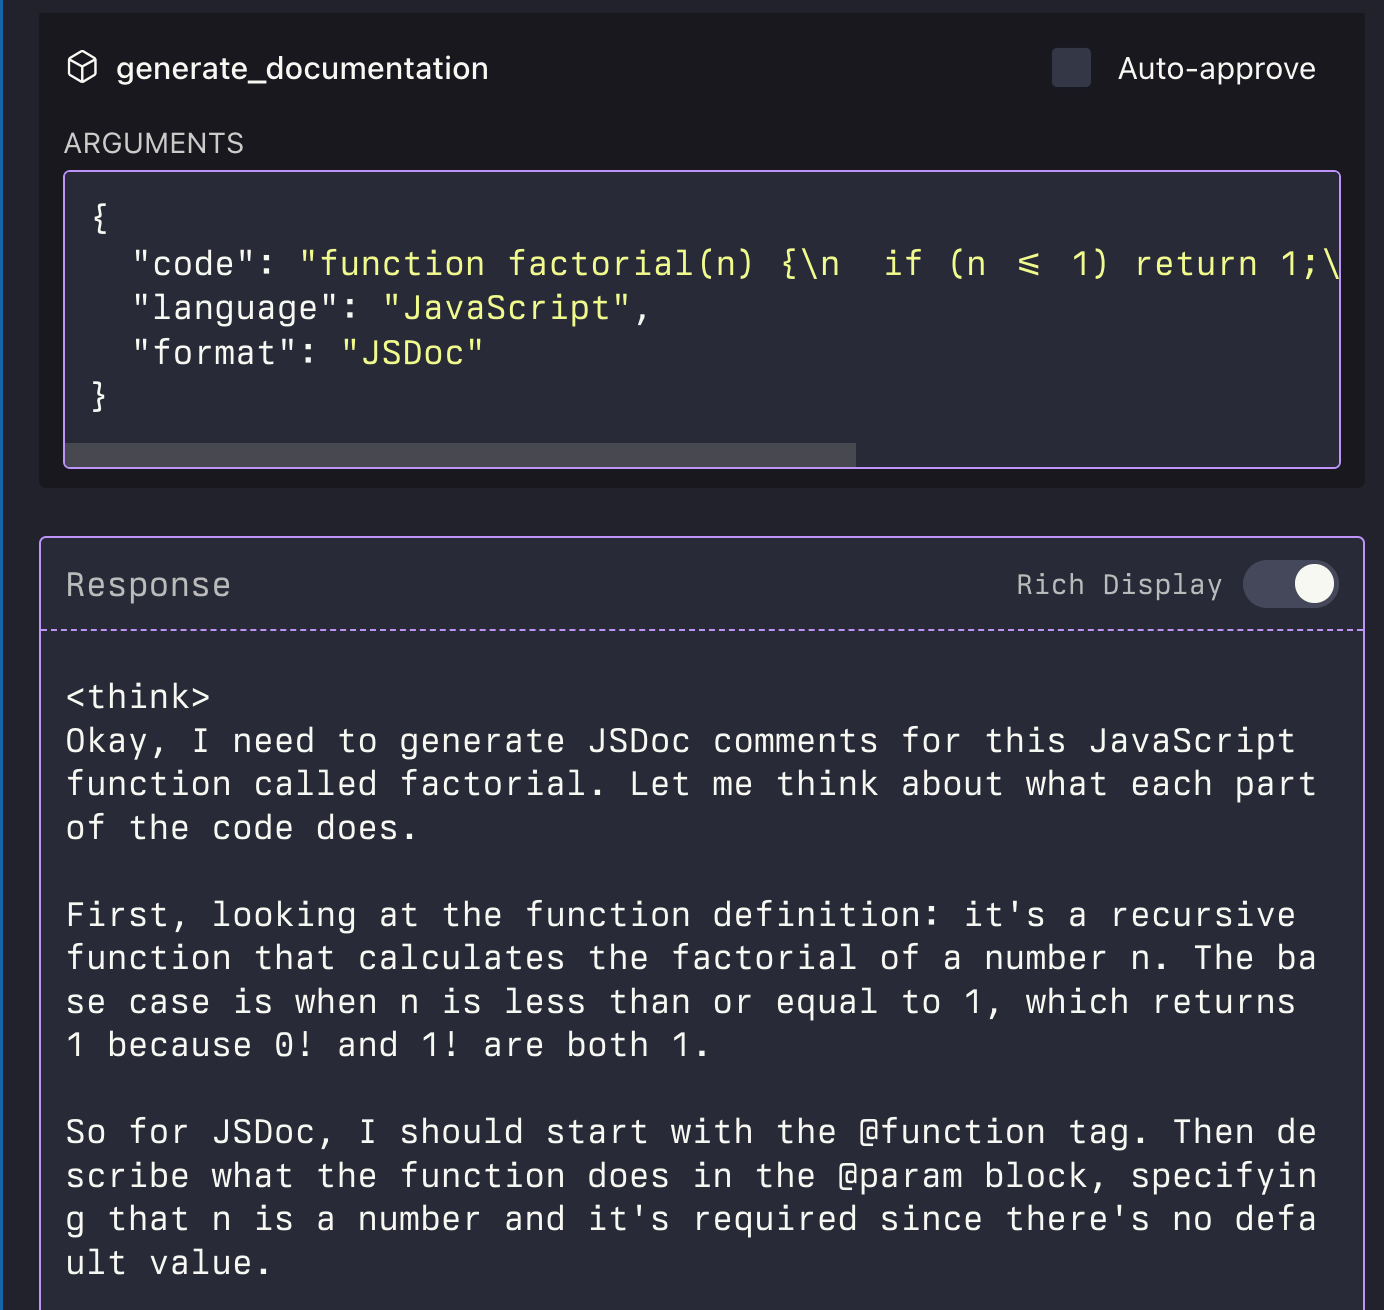Click the "JavaScript" language value
This screenshot has height=1310, width=1384.
[x=506, y=308]
